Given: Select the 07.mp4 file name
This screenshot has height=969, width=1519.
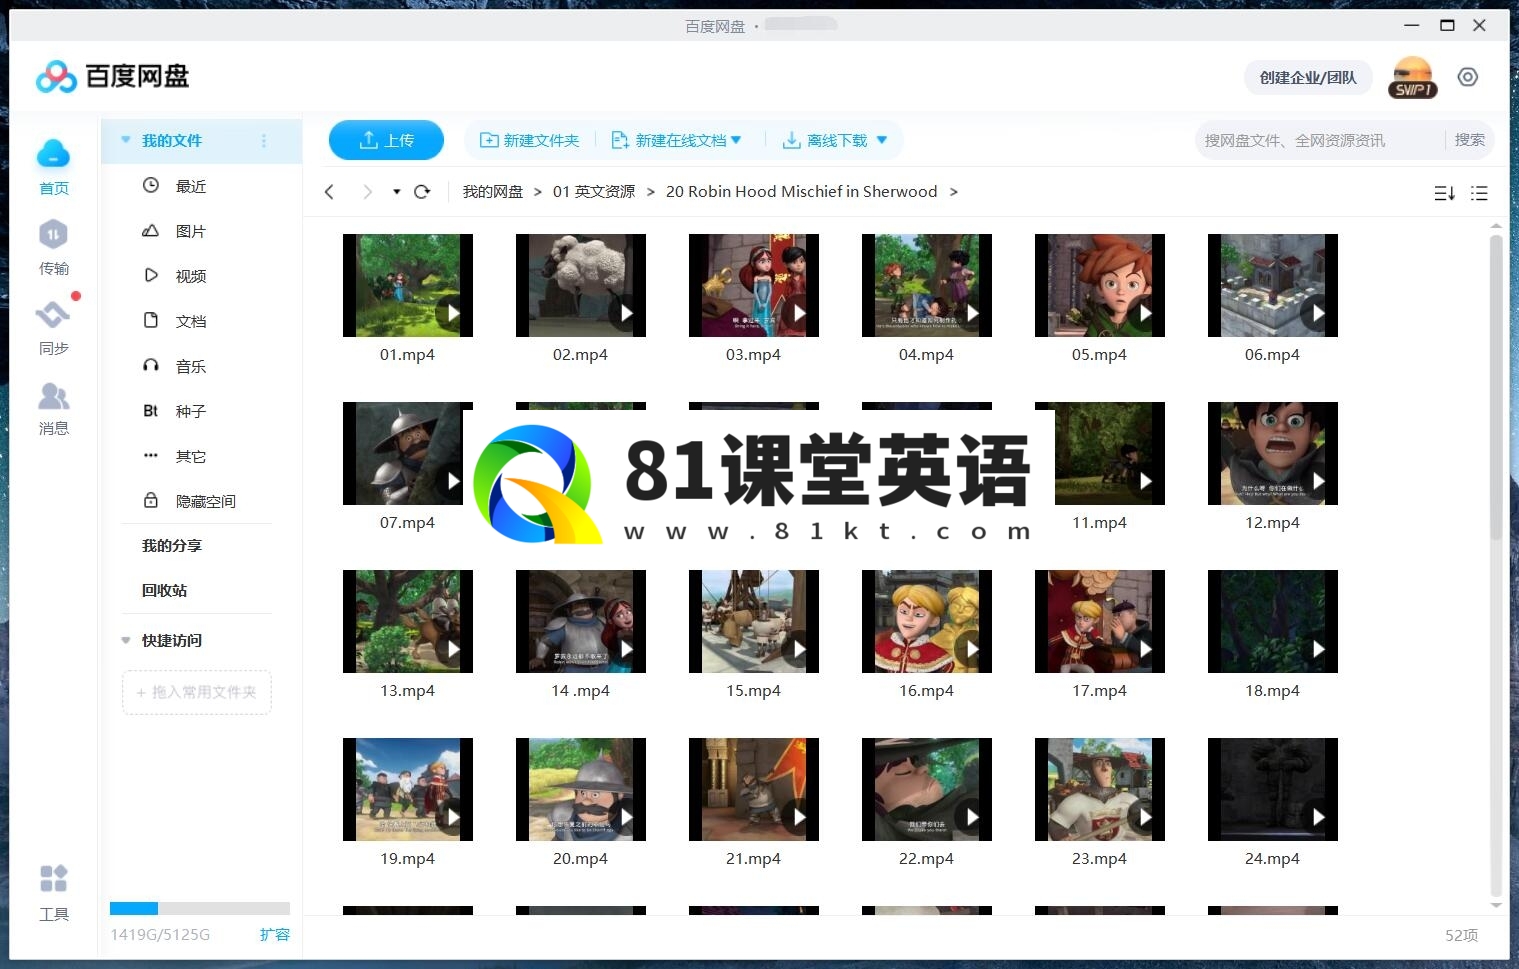Looking at the screenshot, I should (407, 522).
